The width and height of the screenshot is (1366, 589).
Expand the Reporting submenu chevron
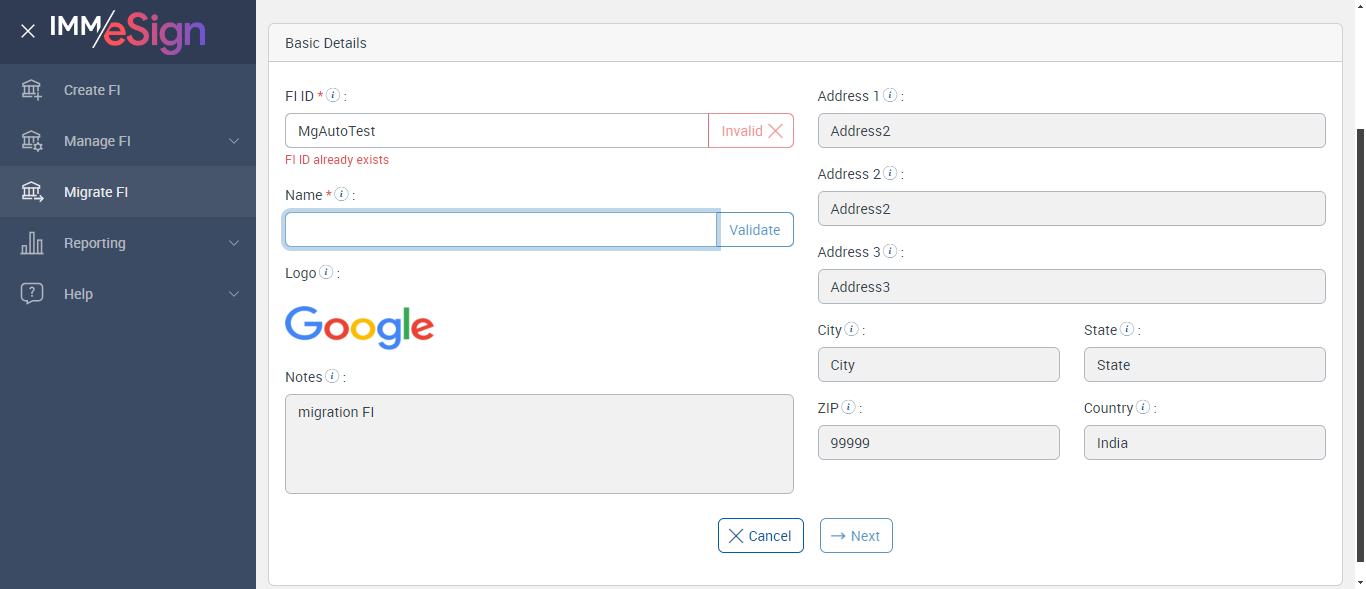tap(234, 243)
